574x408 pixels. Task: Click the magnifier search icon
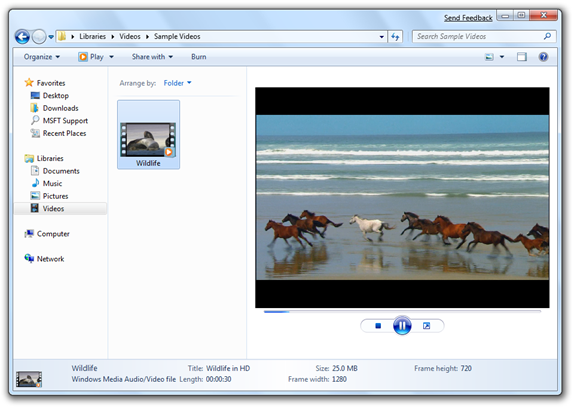(547, 36)
